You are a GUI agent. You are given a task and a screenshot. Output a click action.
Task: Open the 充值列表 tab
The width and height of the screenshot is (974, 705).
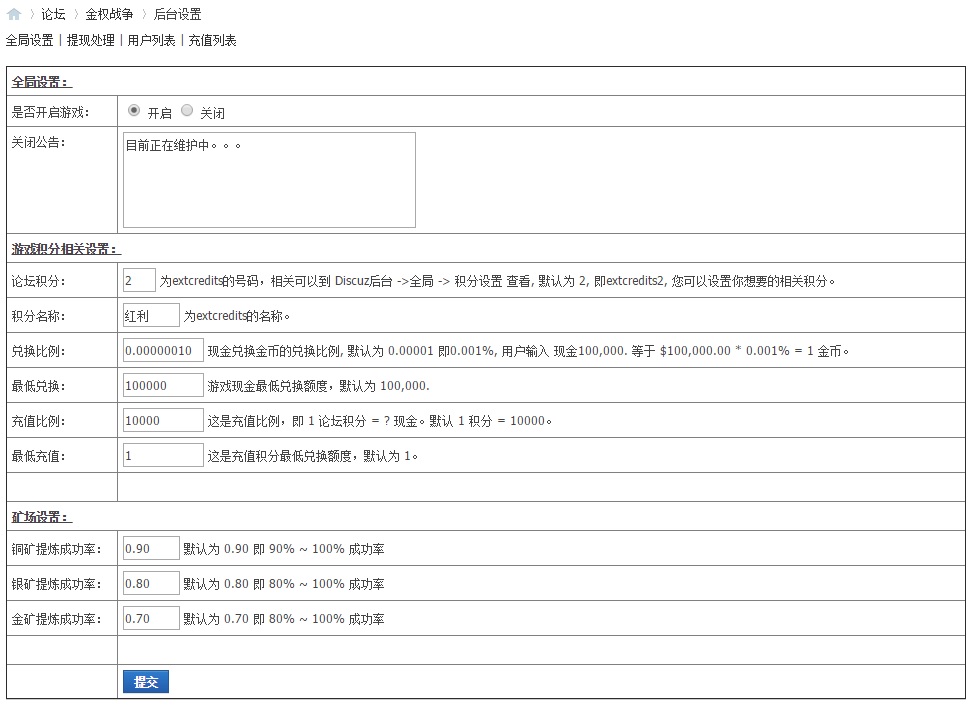tap(213, 41)
